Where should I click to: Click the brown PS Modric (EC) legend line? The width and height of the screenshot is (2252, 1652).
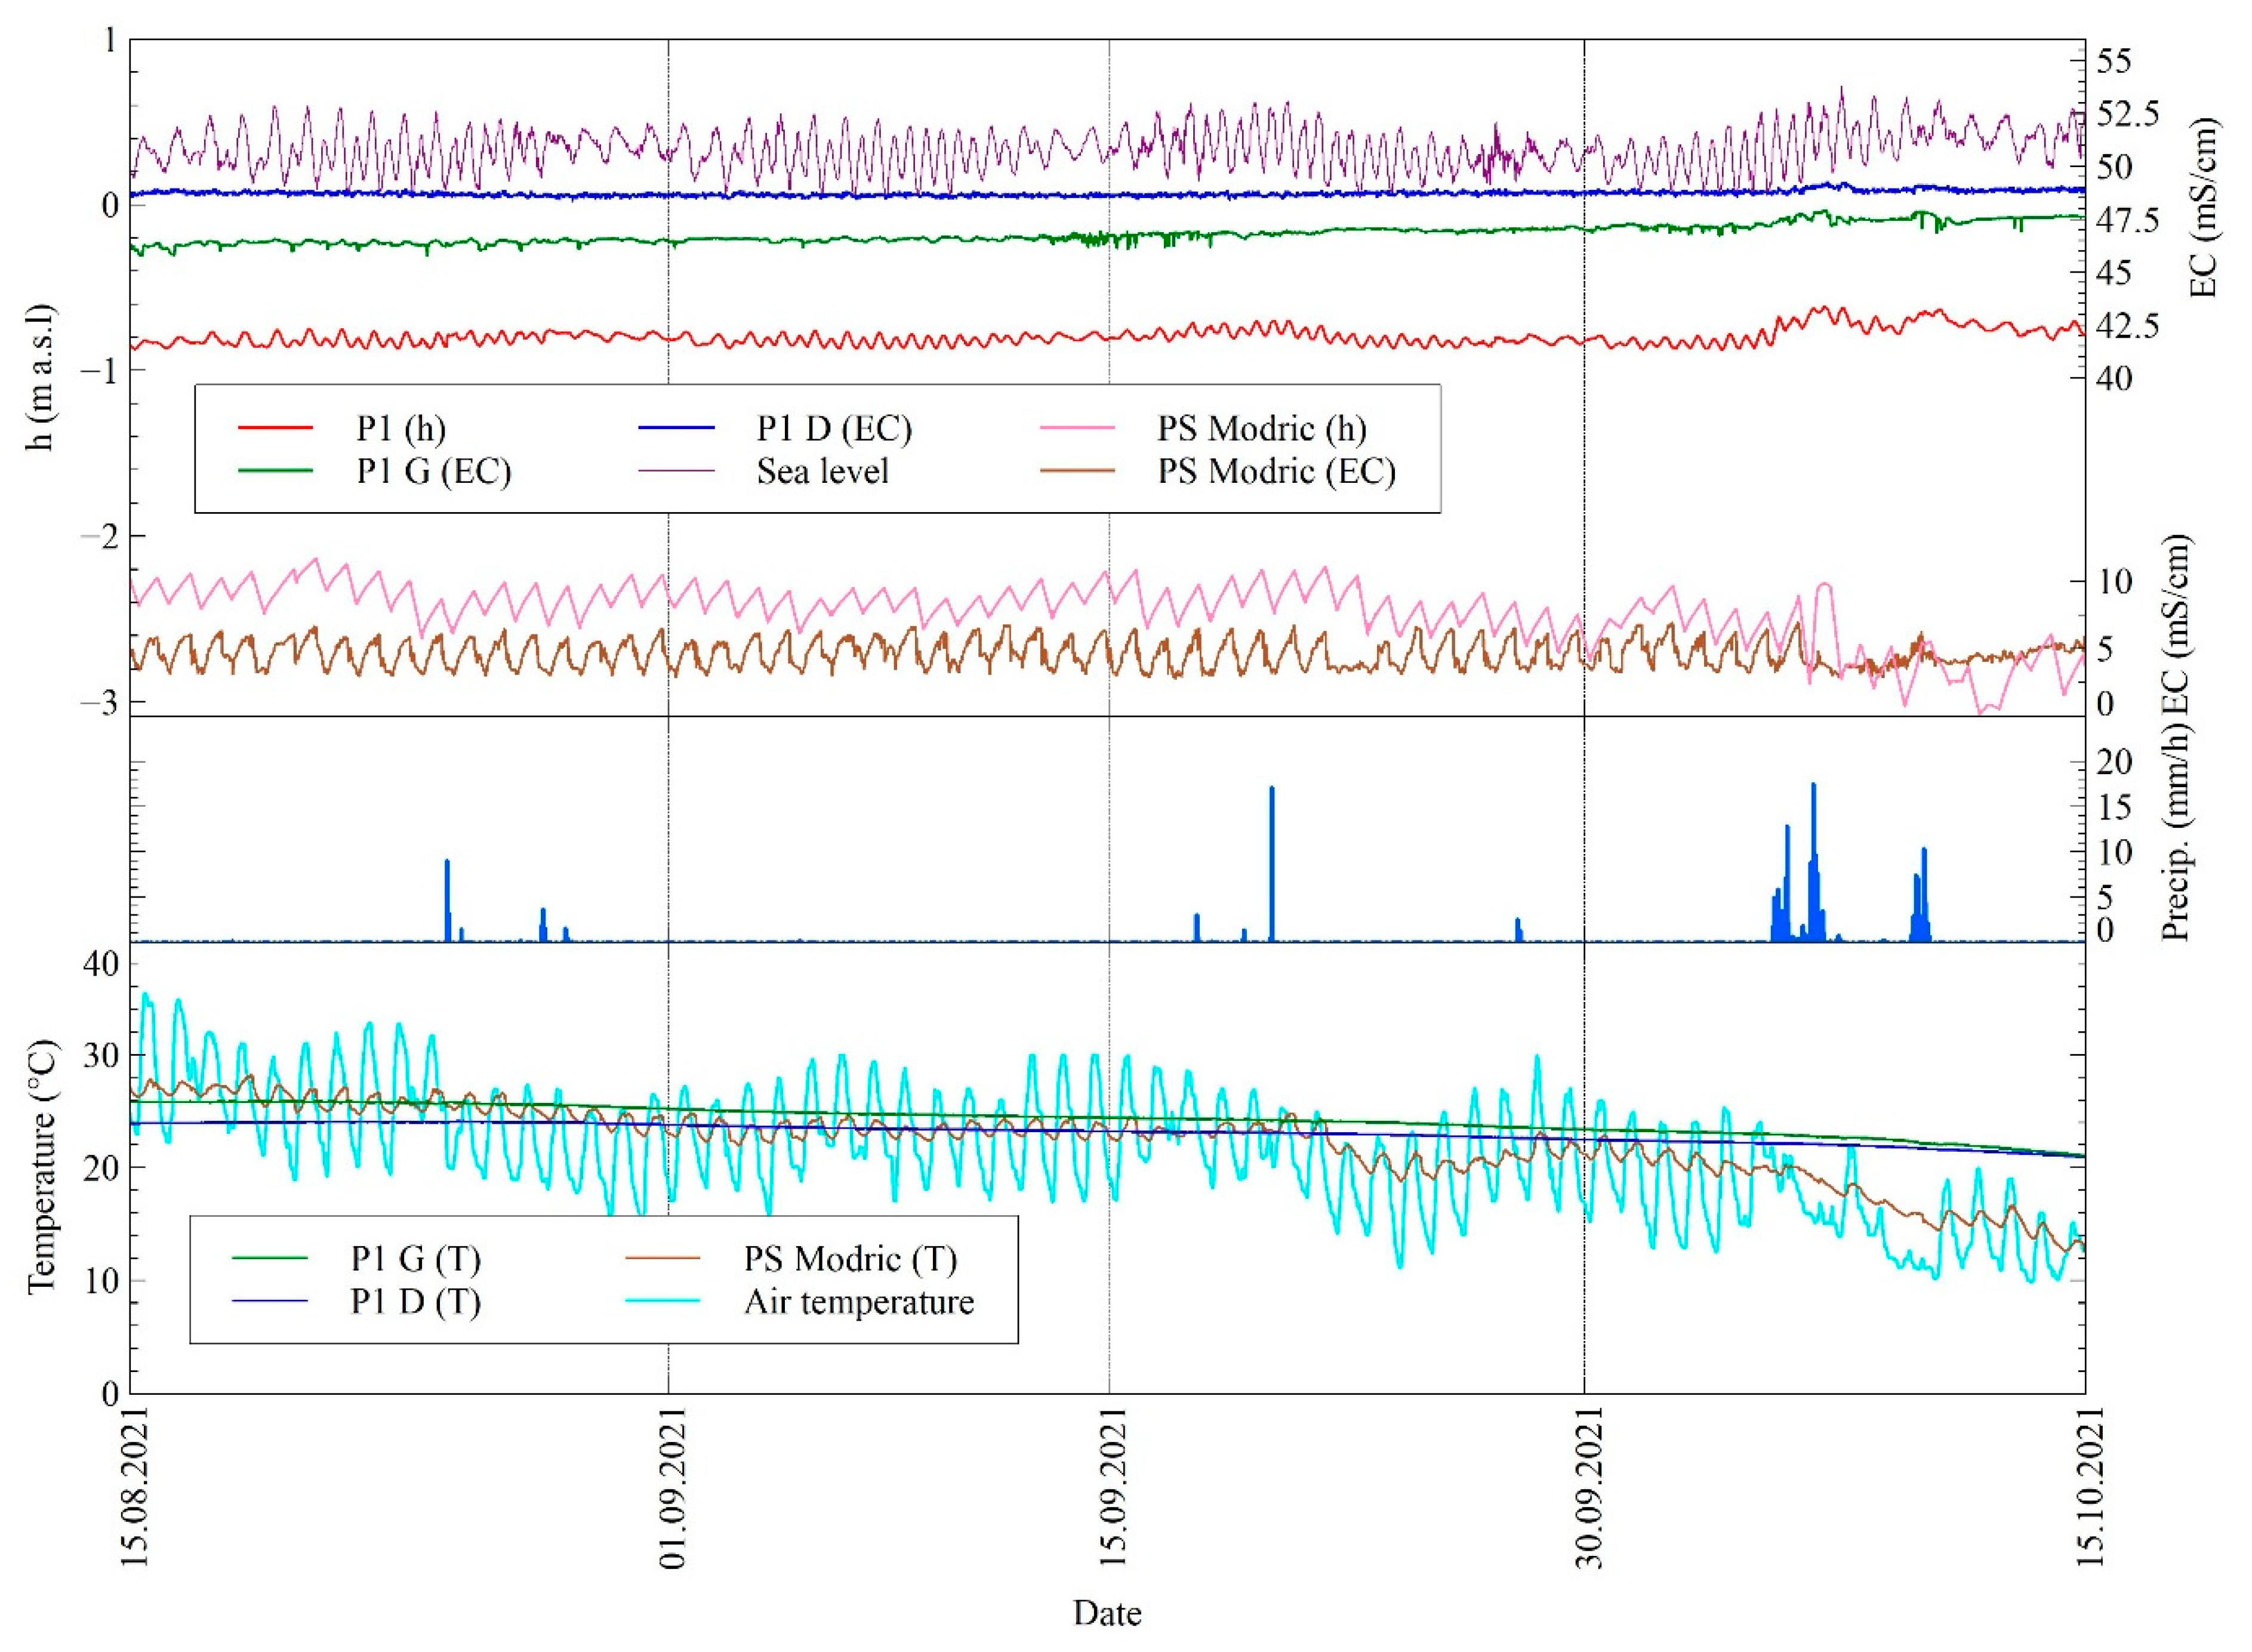pyautogui.click(x=1077, y=471)
